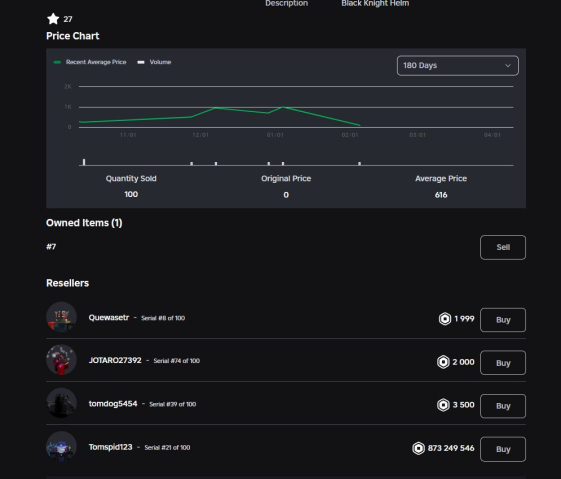The width and height of the screenshot is (561, 479).
Task: Click price 873 249 546 text
Action: 451,448
